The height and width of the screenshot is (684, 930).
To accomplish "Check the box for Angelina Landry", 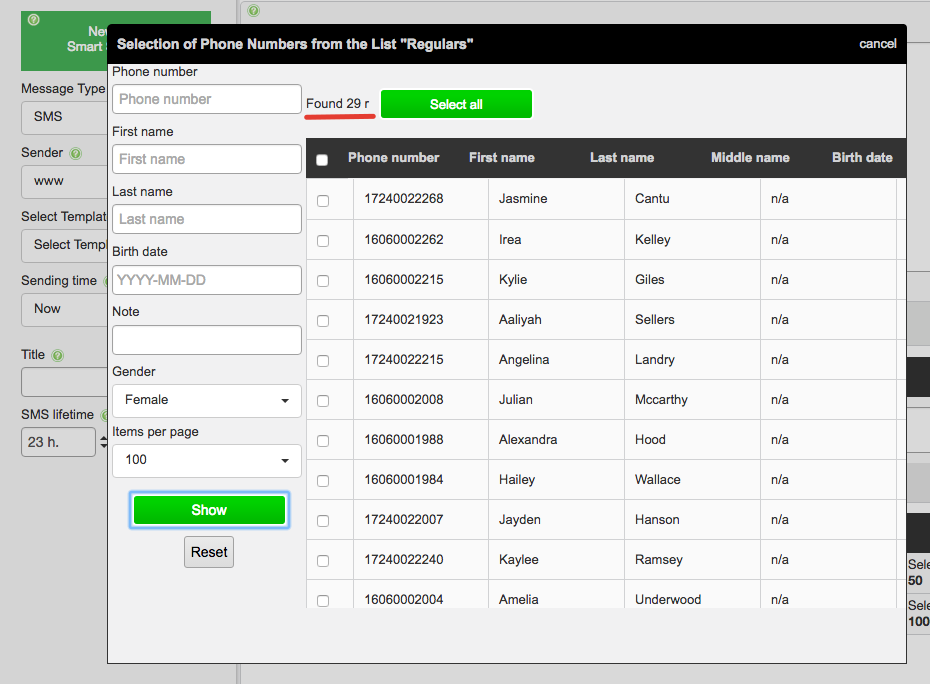I will coord(323,361).
